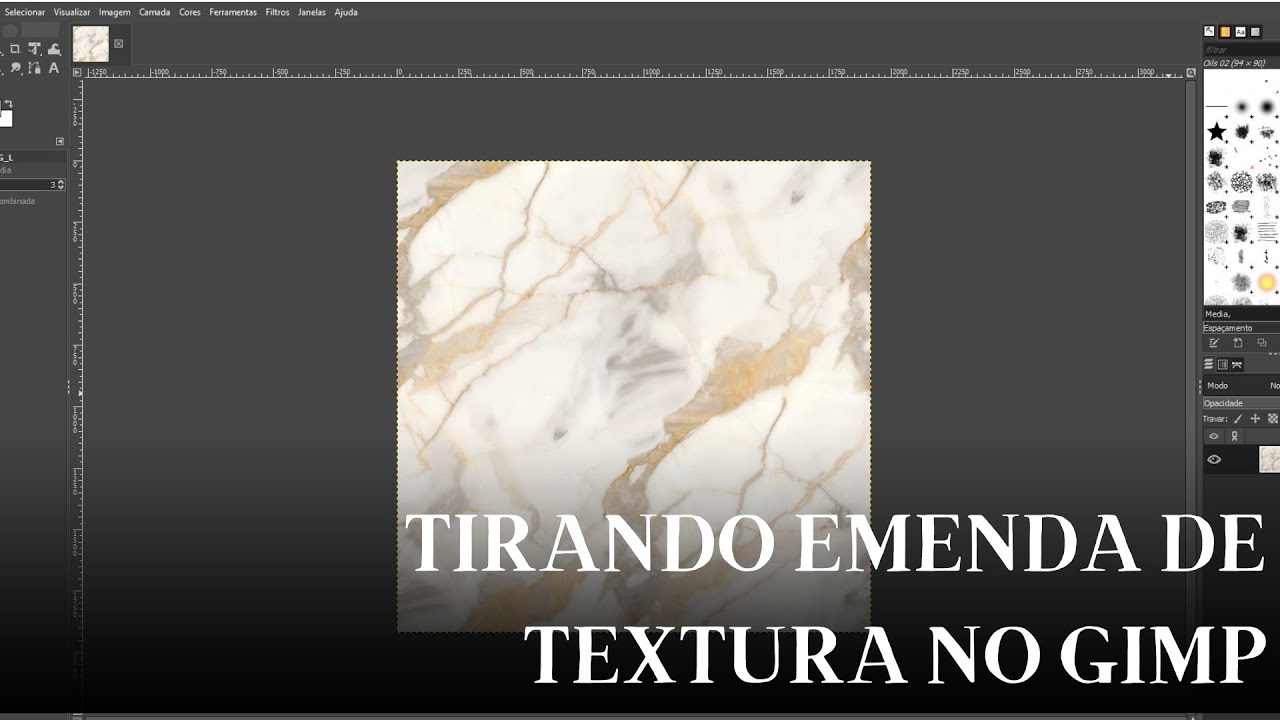Select the stacked horizontal lines brush
Screen dimensions: 1280x720
[x=1267, y=232]
